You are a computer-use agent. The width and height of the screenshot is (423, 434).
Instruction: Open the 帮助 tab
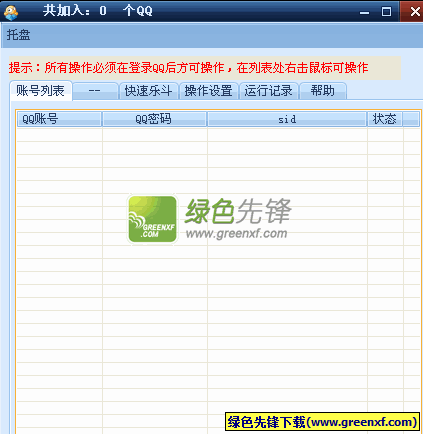click(x=322, y=91)
